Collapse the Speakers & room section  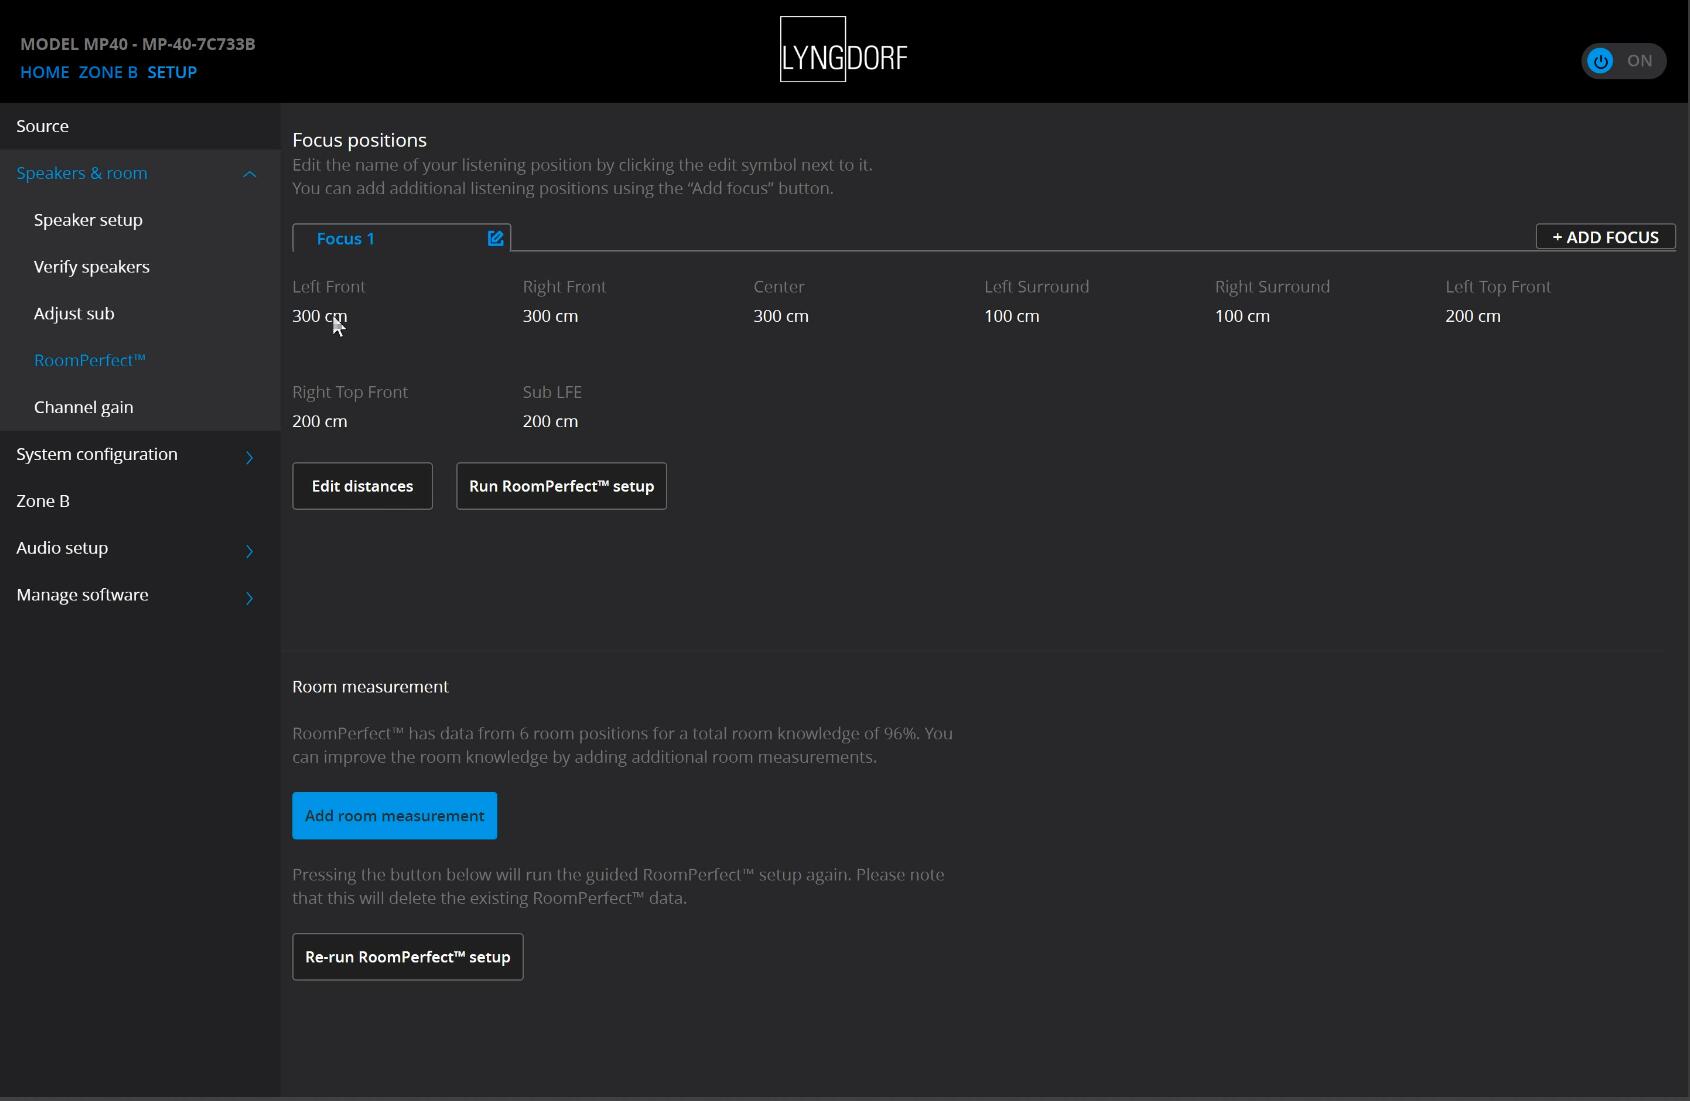point(249,174)
